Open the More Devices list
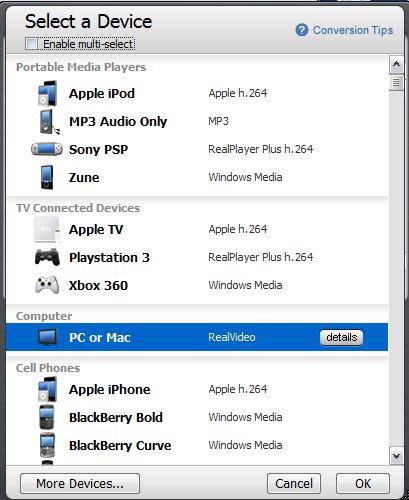 coord(80,483)
